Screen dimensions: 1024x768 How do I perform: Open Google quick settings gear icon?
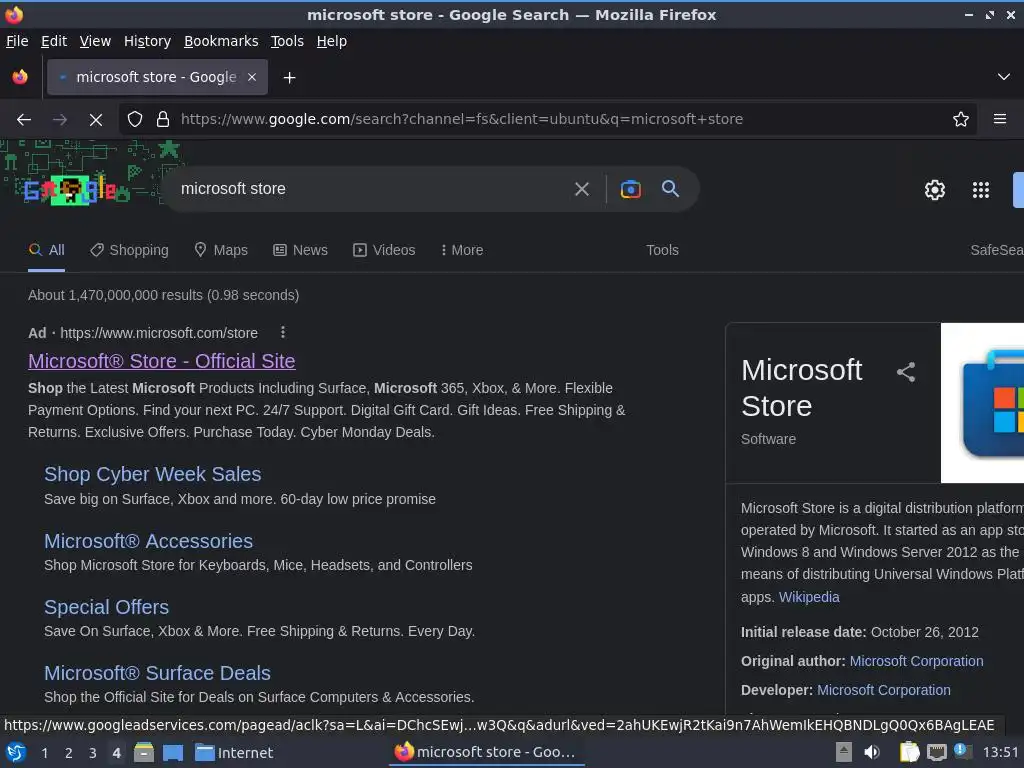click(935, 190)
